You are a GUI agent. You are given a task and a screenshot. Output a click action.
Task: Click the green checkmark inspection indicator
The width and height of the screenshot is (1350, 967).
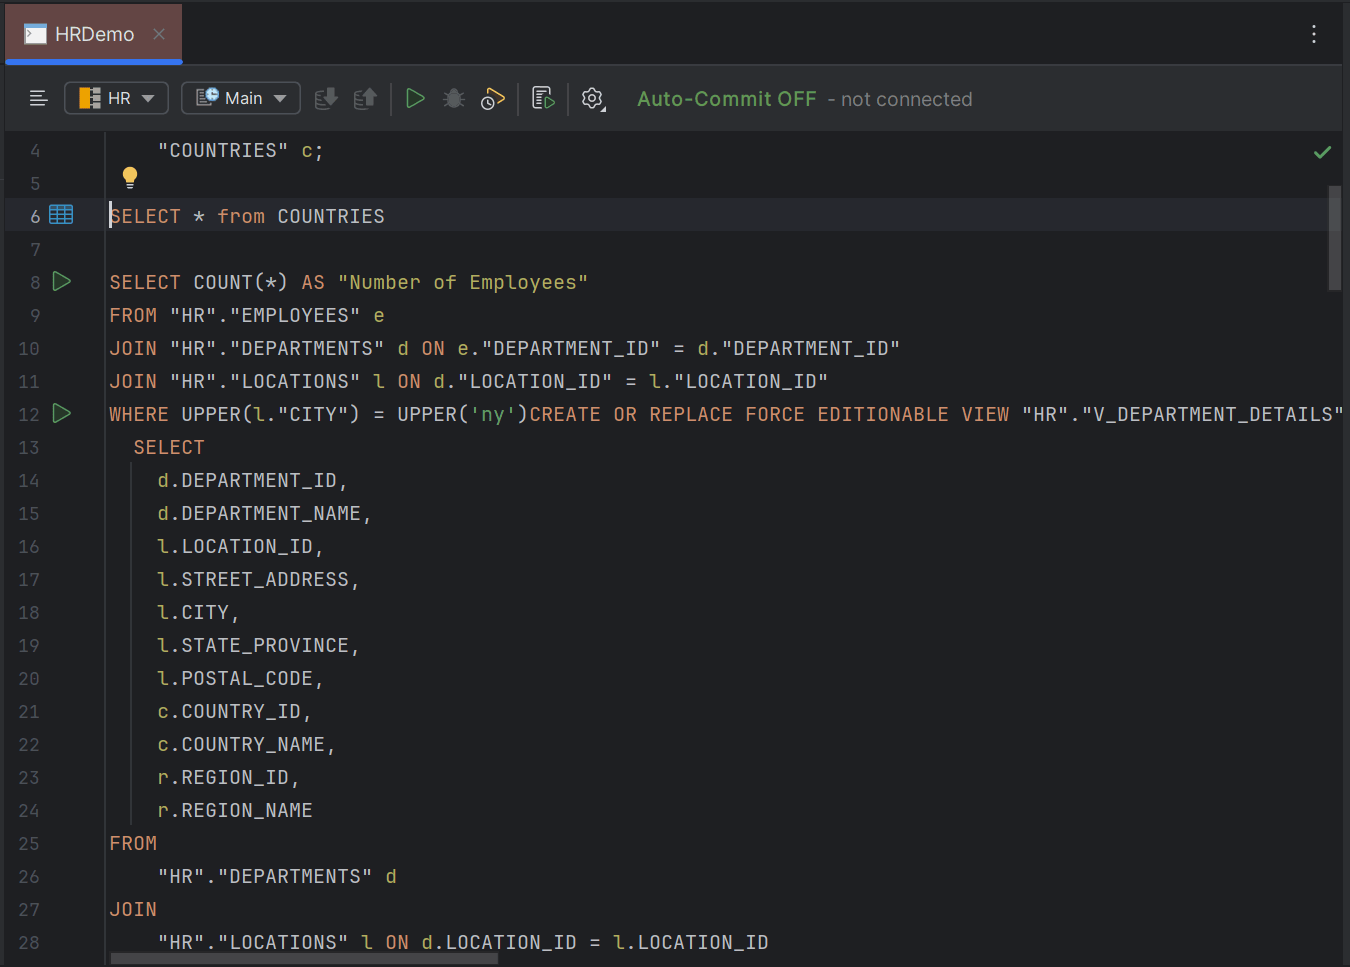pos(1322,152)
